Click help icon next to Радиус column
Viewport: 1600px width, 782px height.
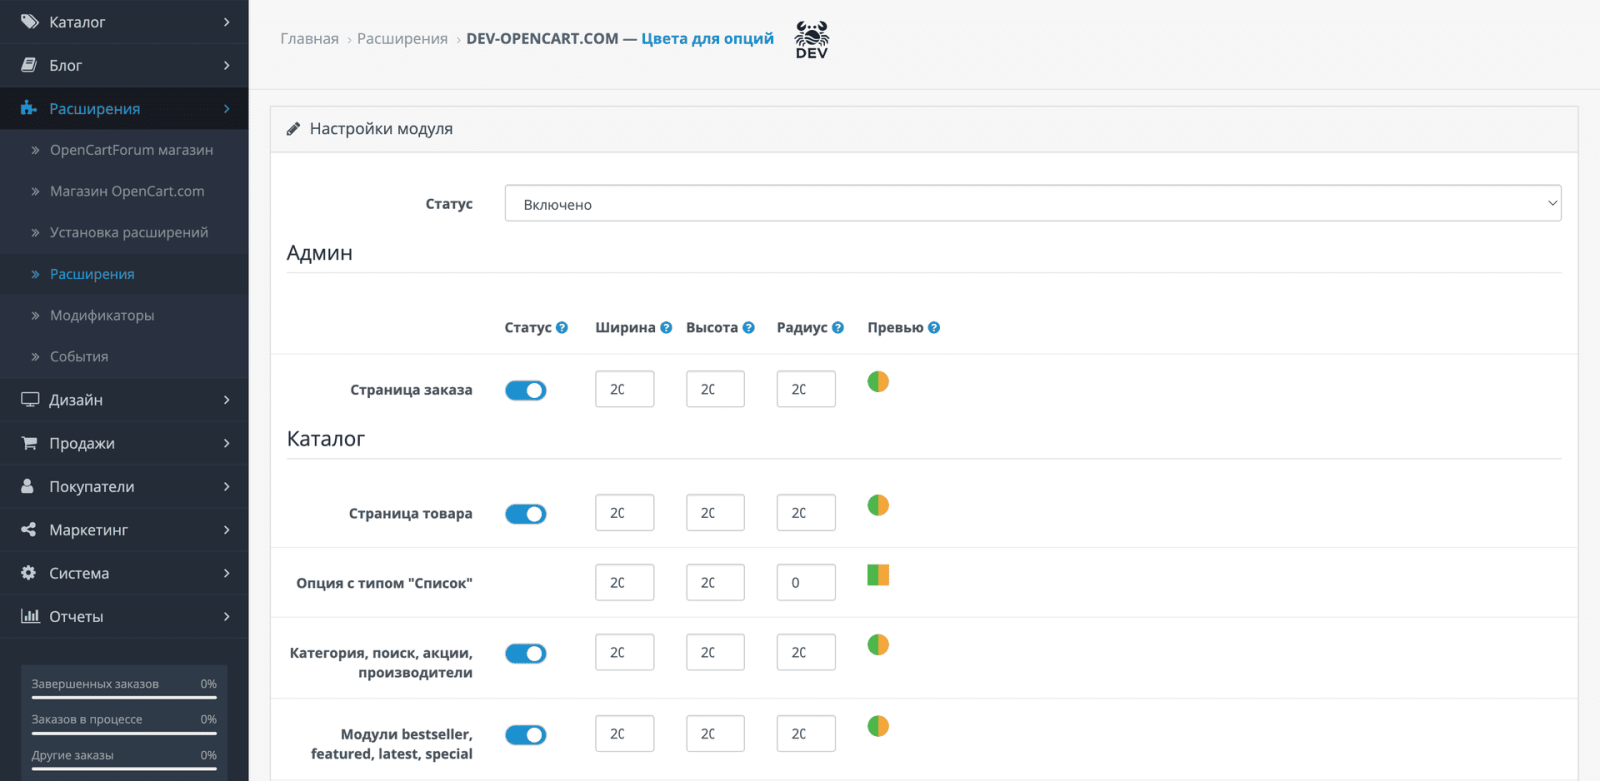[x=838, y=327]
